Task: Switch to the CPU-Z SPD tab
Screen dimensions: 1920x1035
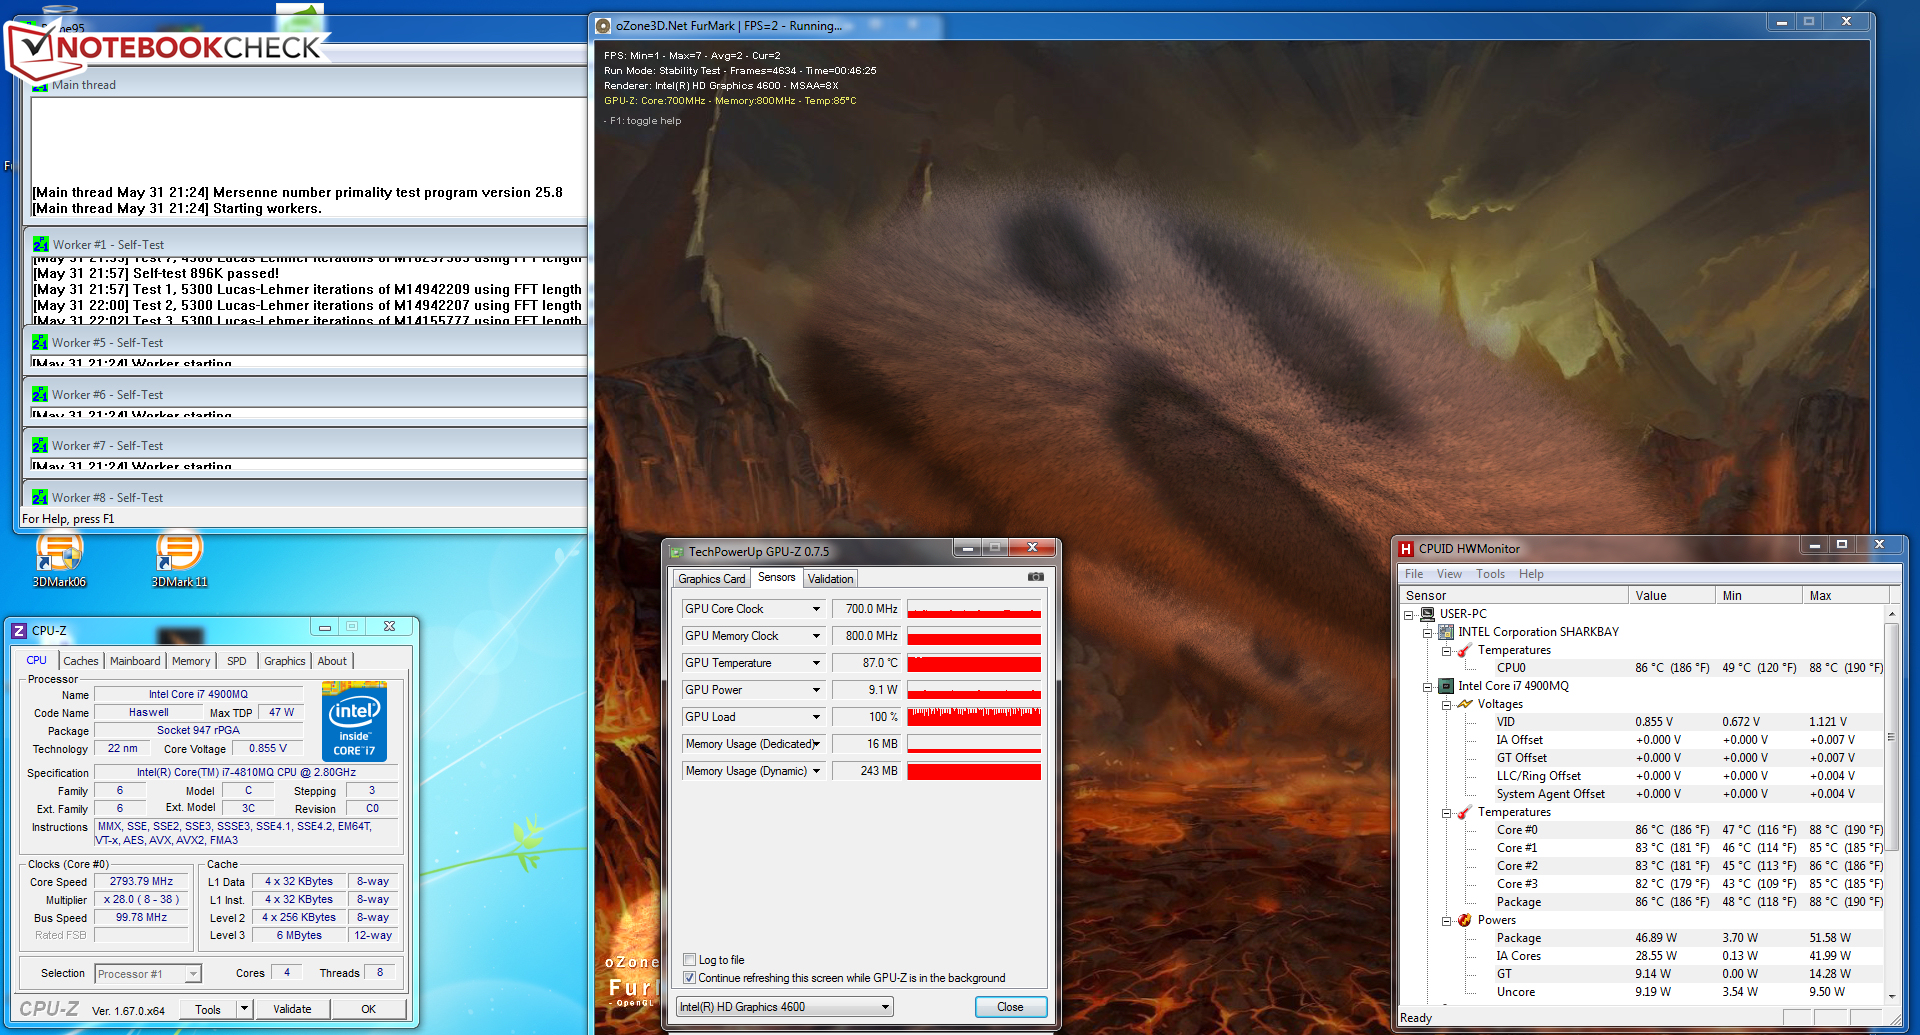Action: (x=237, y=661)
